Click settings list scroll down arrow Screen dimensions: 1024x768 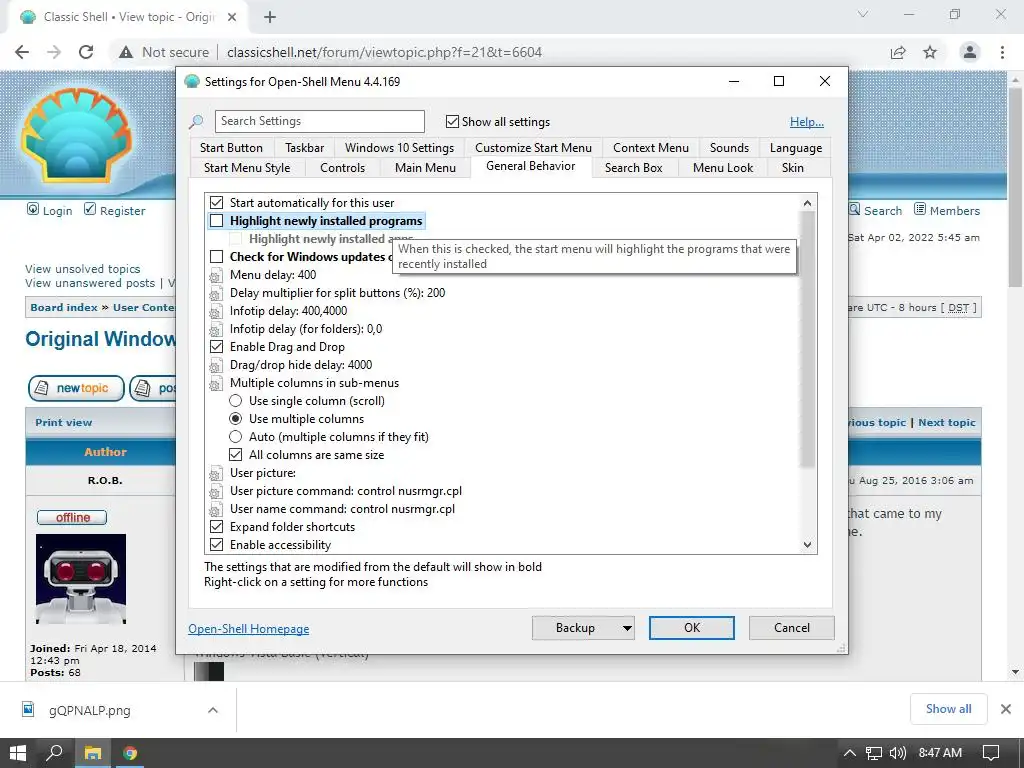[x=808, y=545]
